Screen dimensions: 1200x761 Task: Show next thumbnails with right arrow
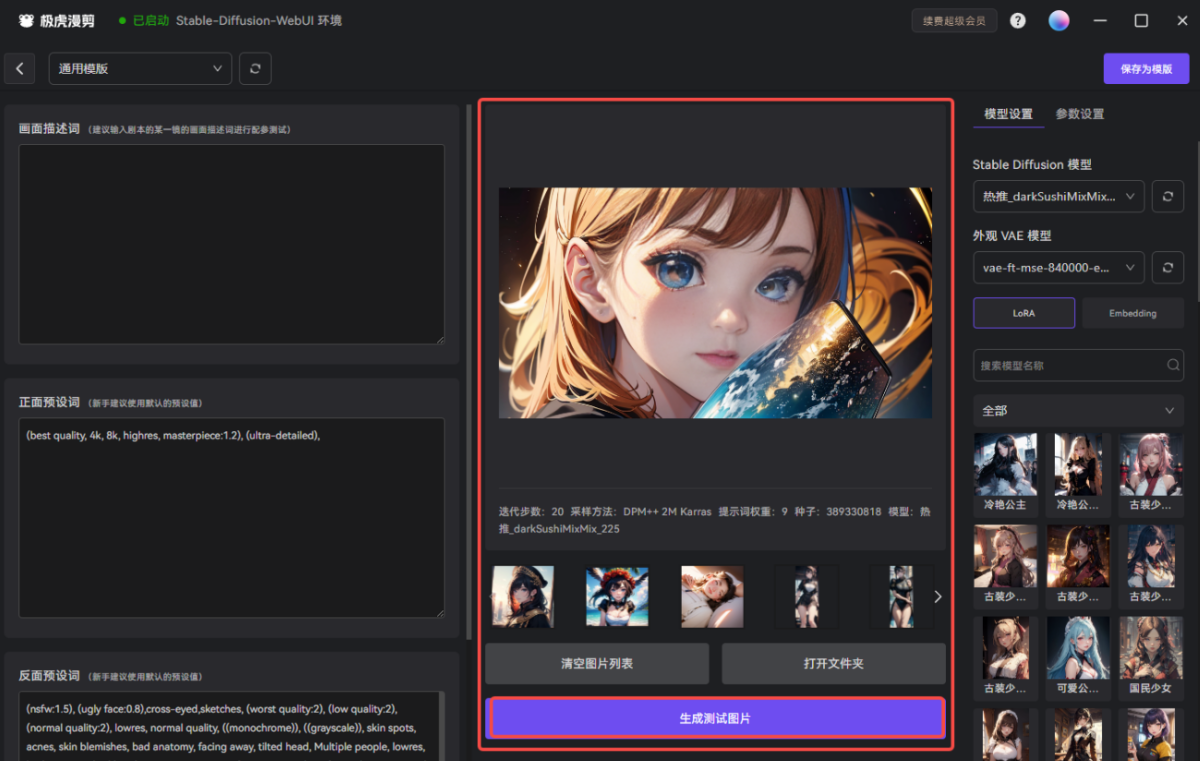pos(937,597)
